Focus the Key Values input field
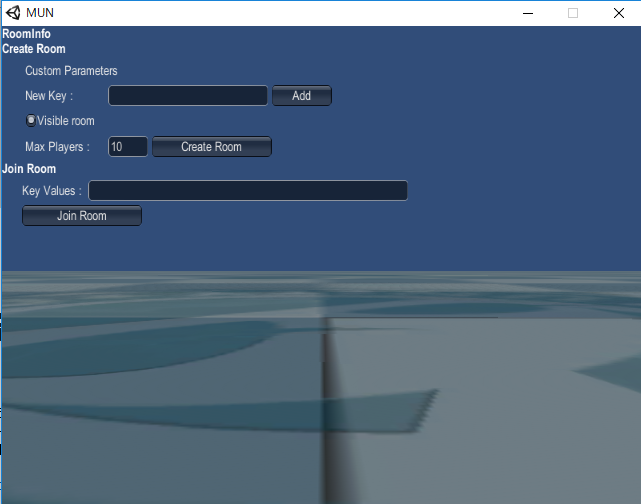This screenshot has height=504, width=641. pyautogui.click(x=248, y=190)
